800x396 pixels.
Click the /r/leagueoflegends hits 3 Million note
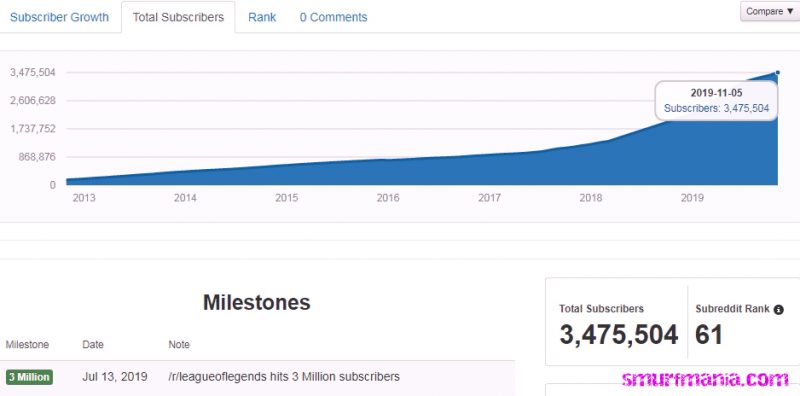coord(284,377)
